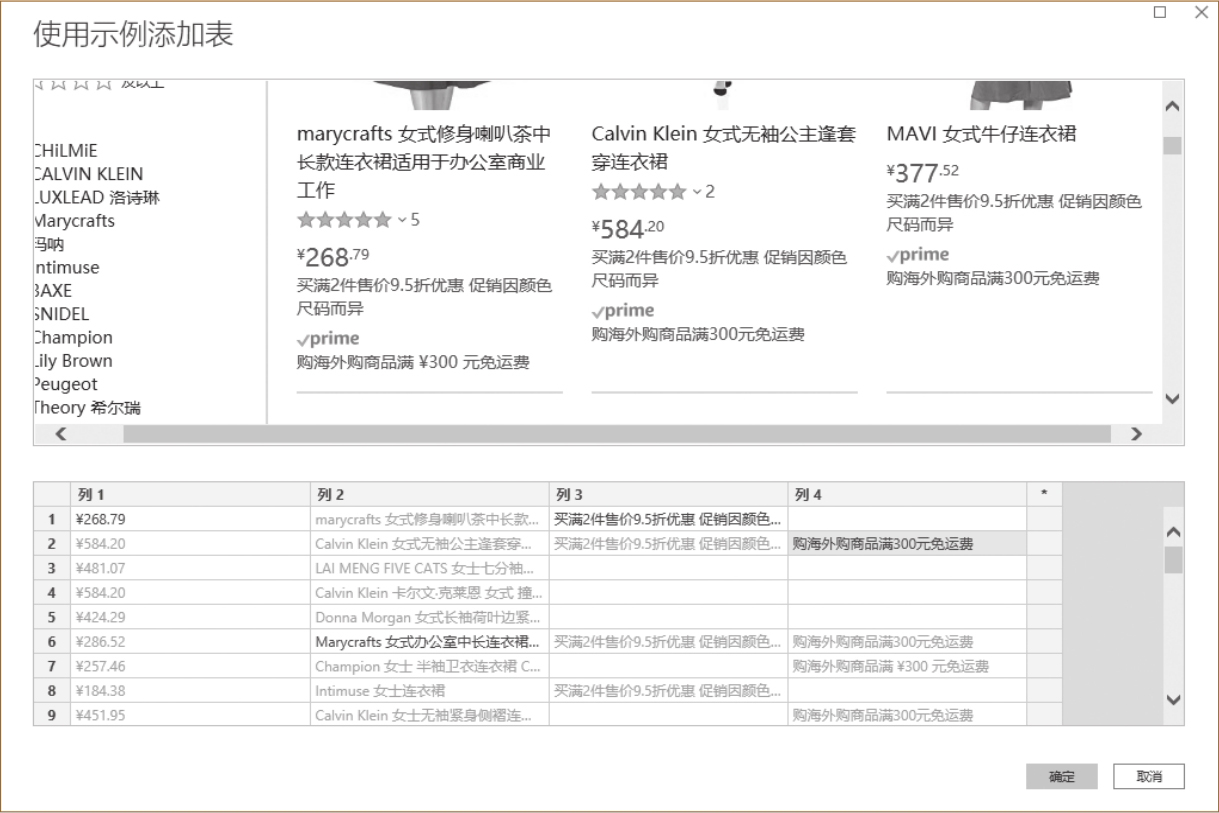Add a new column with the * header
1219x813 pixels.
tap(1044, 494)
